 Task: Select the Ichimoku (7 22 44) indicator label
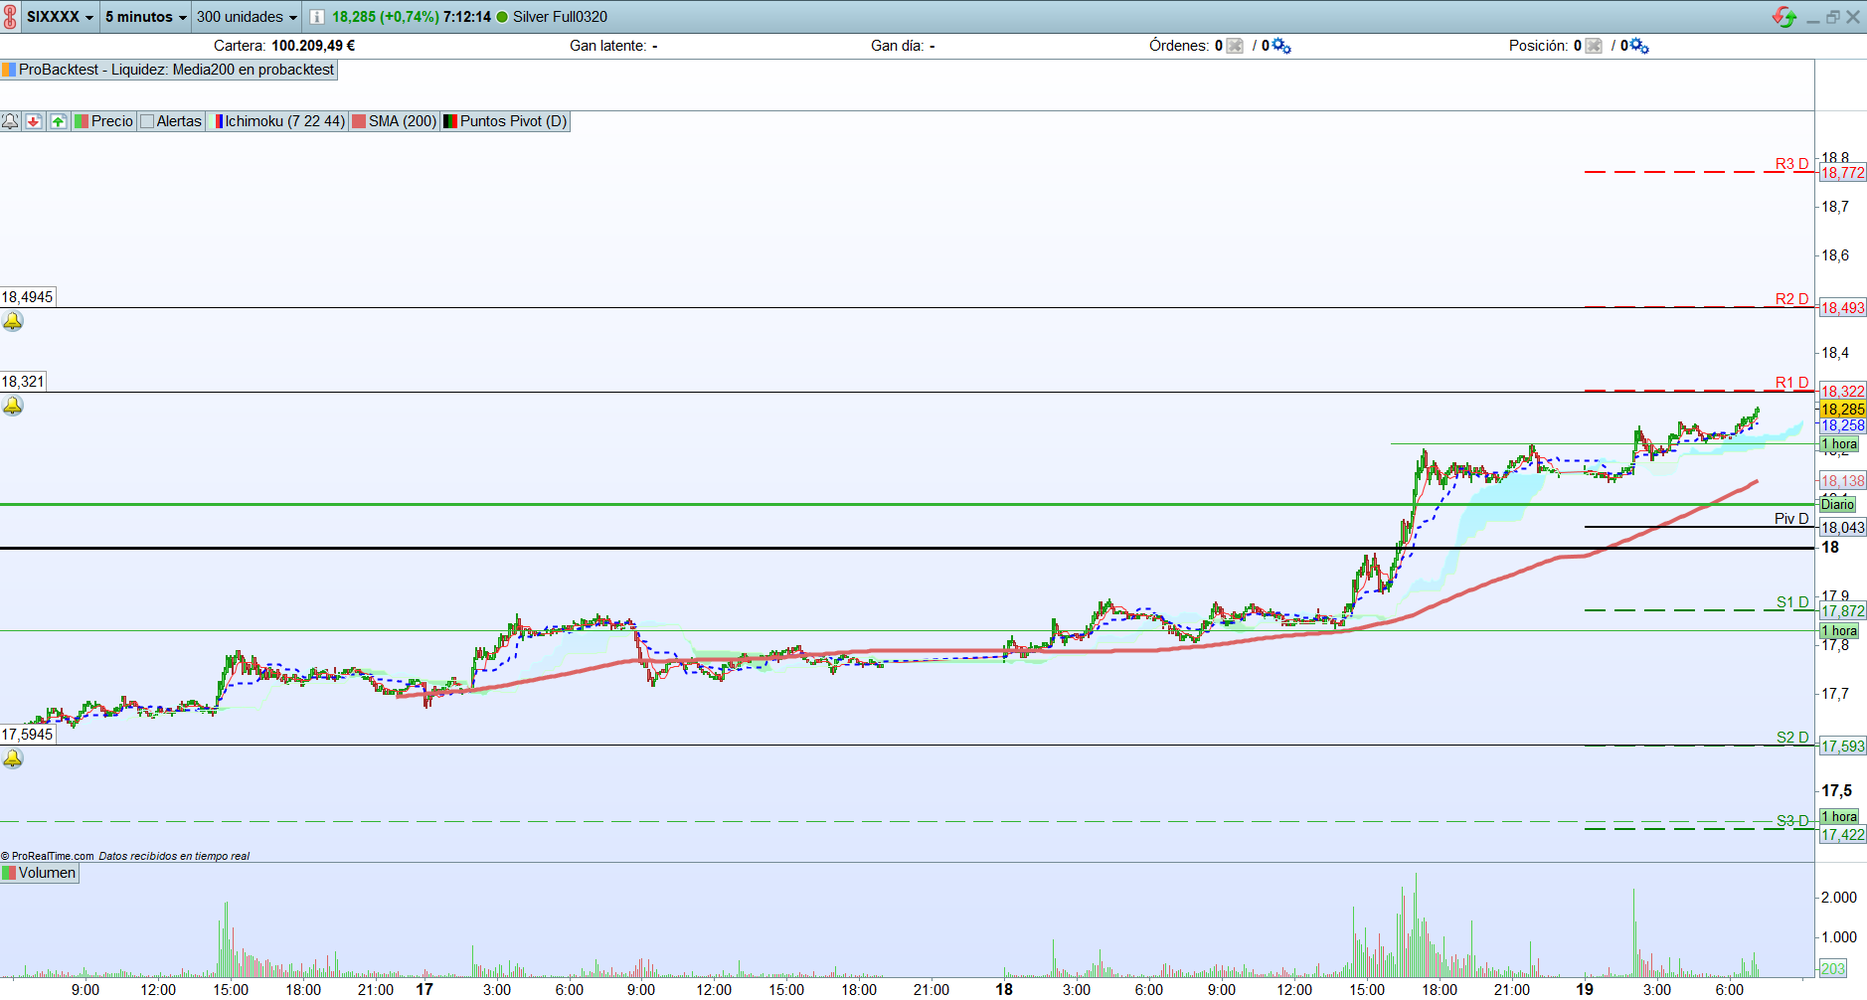pos(279,121)
